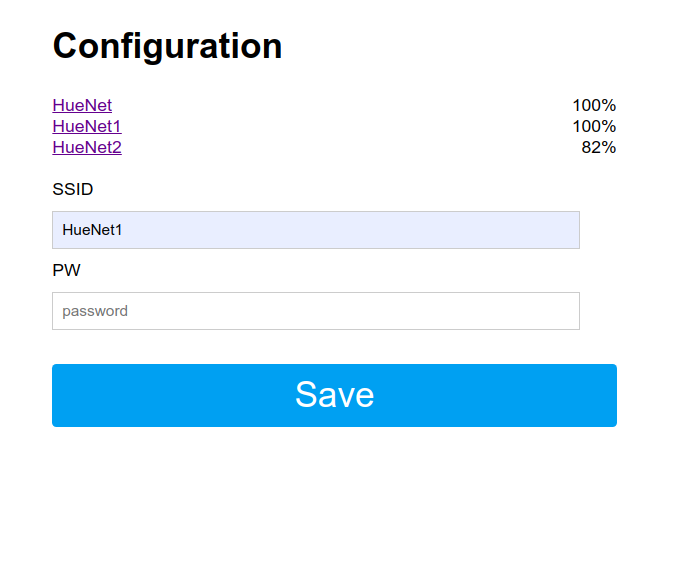Image resolution: width=676 pixels, height=563 pixels.
Task: Submit the Wi-Fi configuration form
Action: [x=334, y=395]
